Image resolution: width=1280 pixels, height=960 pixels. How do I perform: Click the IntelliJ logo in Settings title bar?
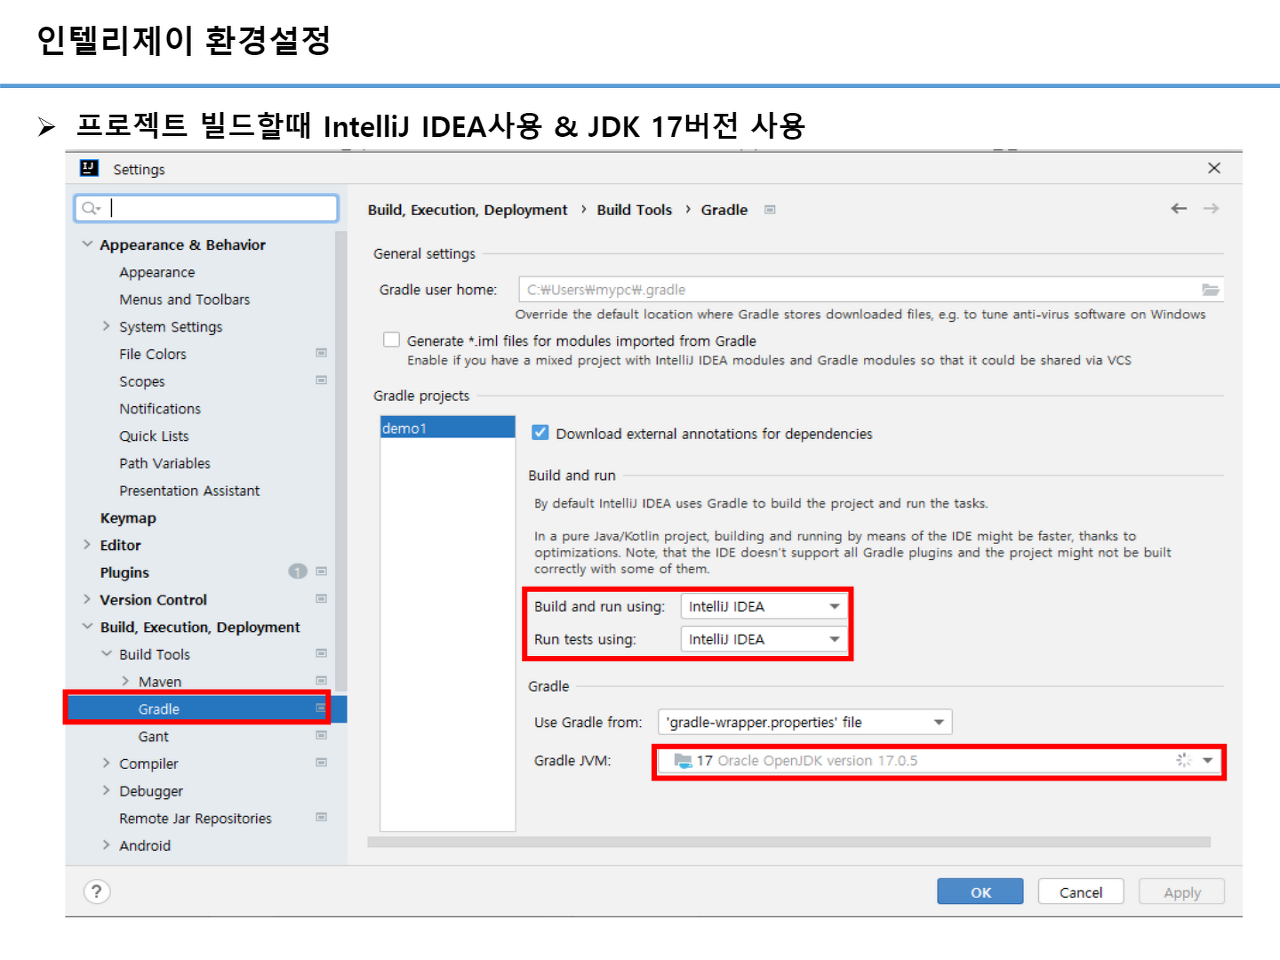pos(89,168)
